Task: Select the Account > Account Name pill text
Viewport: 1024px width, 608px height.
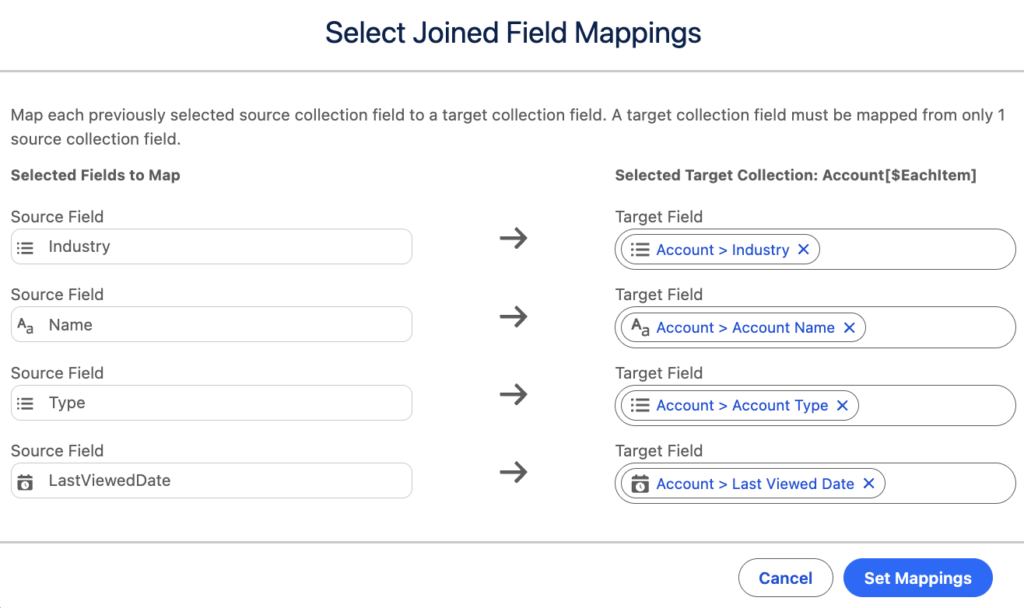Action: [x=745, y=327]
